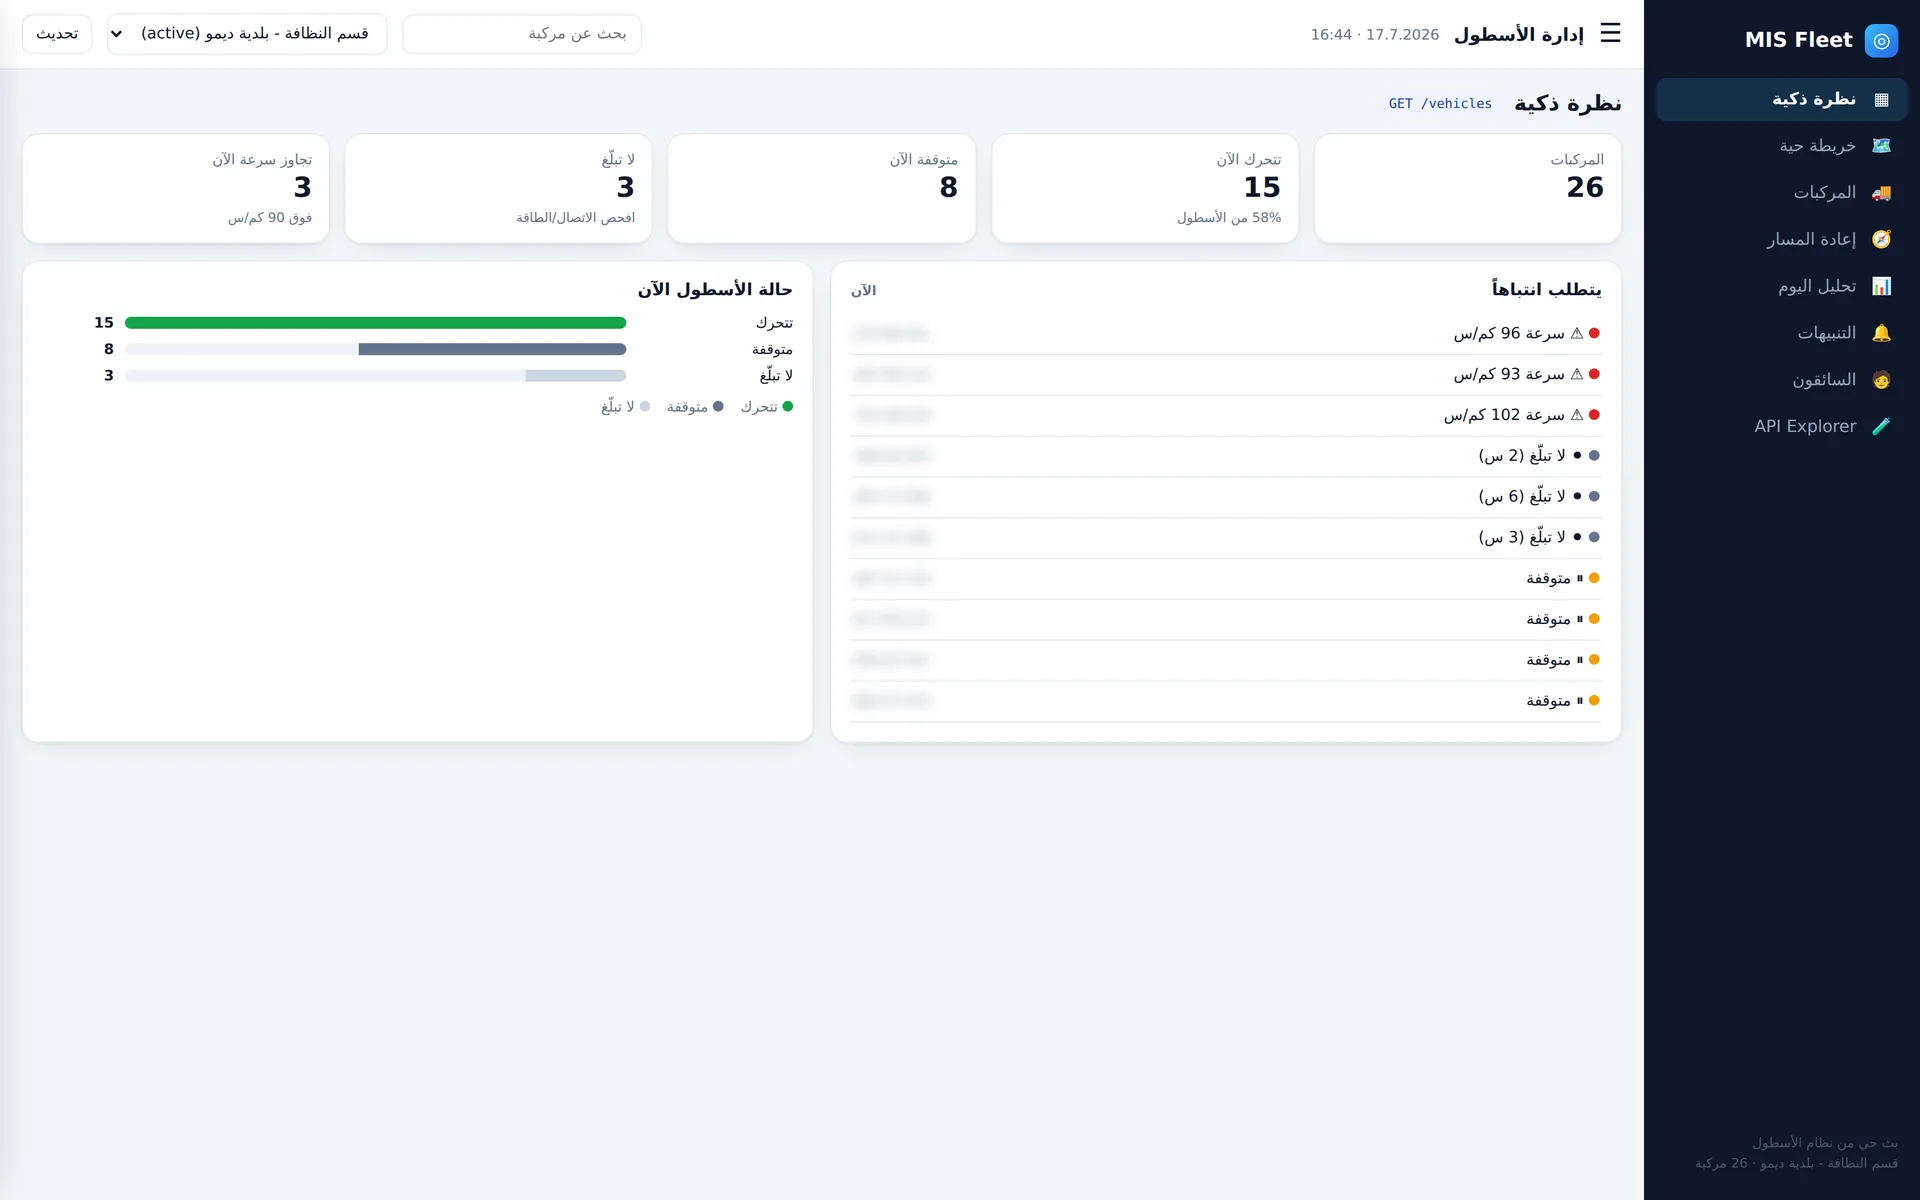Click the GET /vehicles endpoint link

click(1440, 104)
